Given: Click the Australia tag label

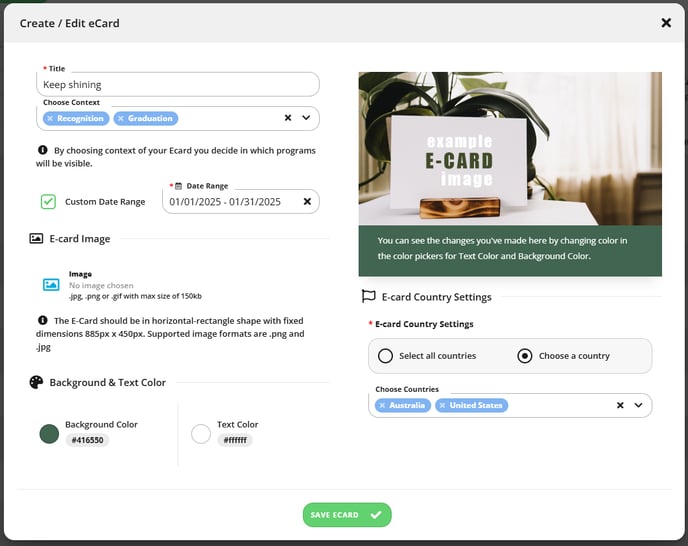Looking at the screenshot, I should 407,405.
